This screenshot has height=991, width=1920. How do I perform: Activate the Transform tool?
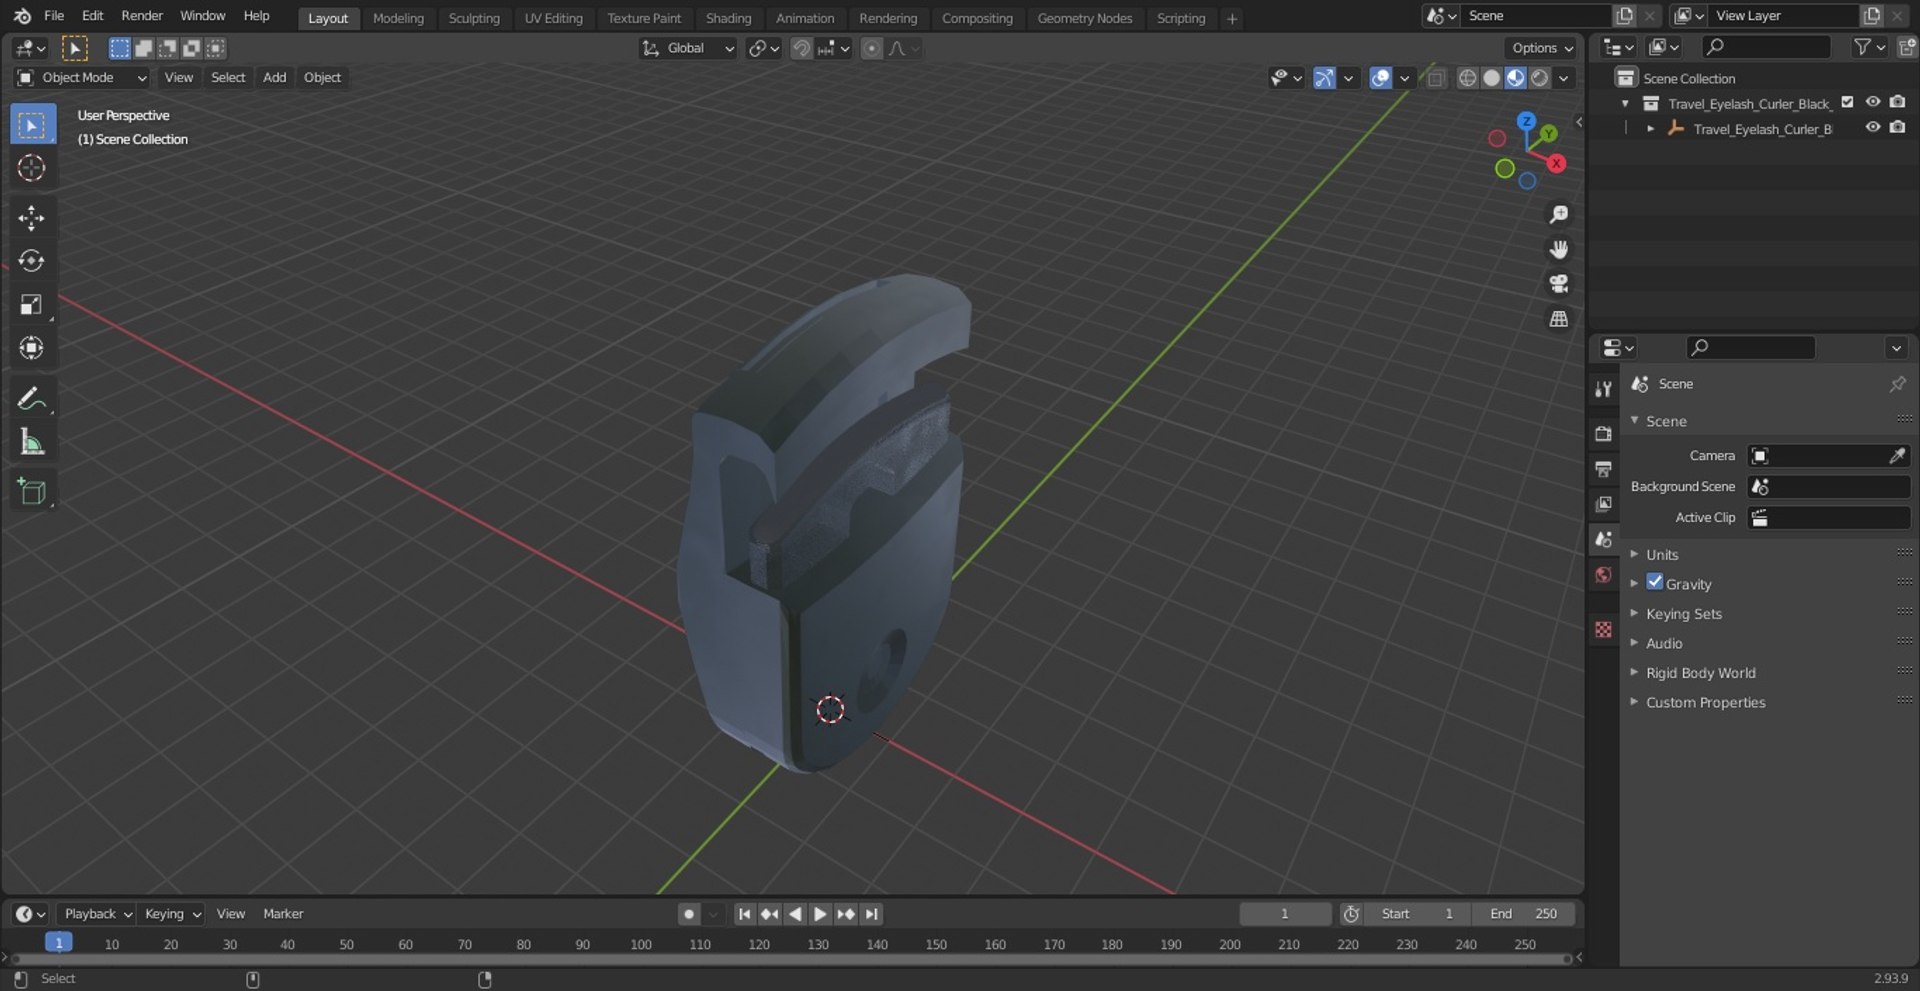[32, 348]
